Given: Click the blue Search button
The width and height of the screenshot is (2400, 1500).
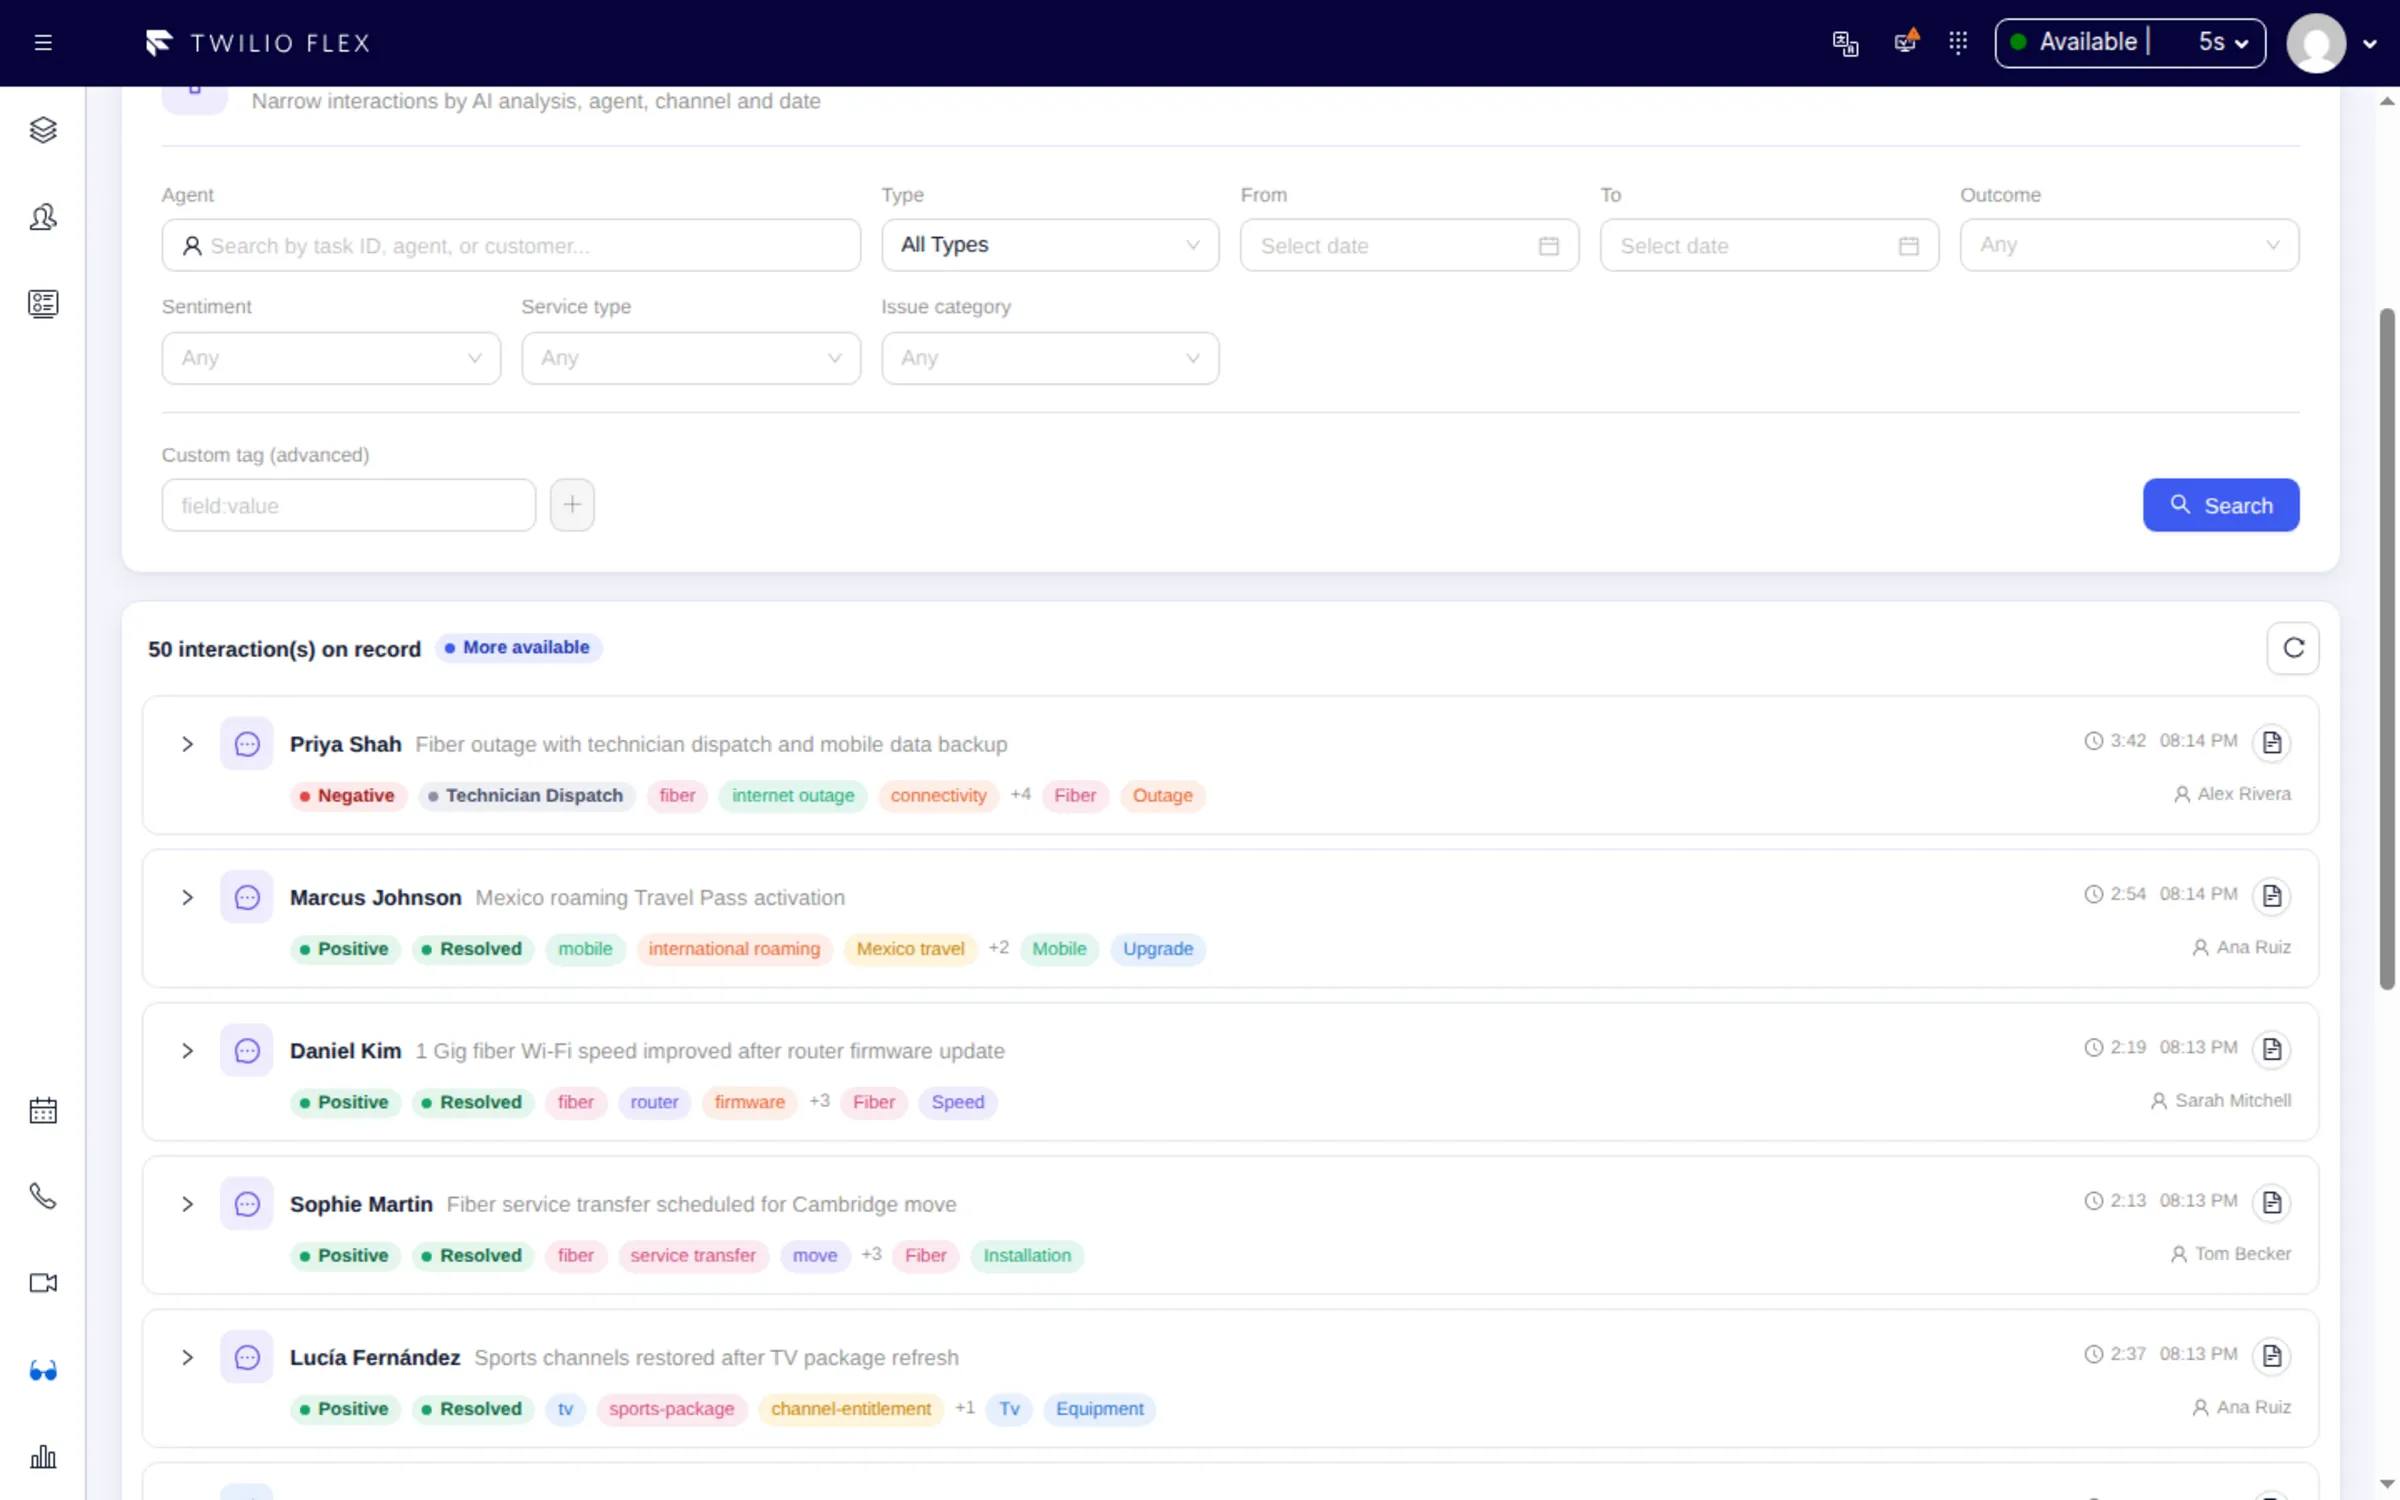Looking at the screenshot, I should click(2221, 505).
